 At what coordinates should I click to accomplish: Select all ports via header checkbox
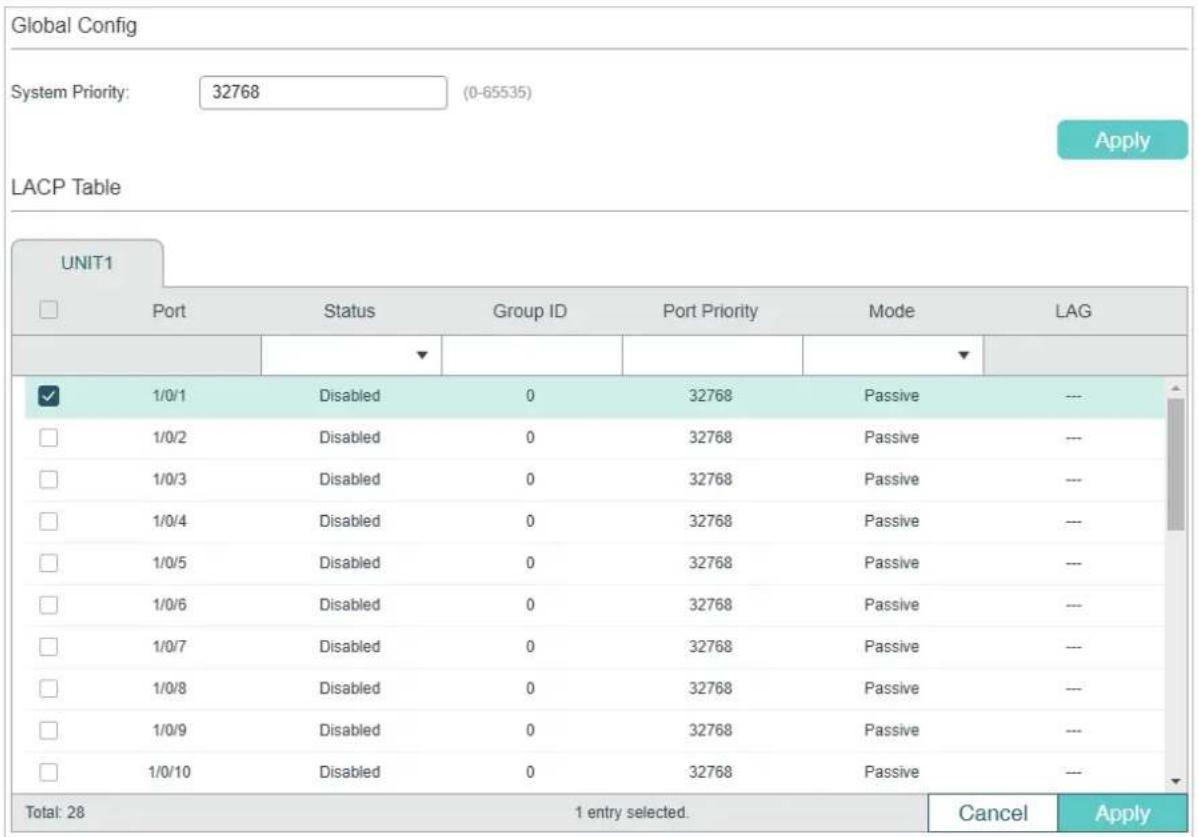(x=48, y=310)
